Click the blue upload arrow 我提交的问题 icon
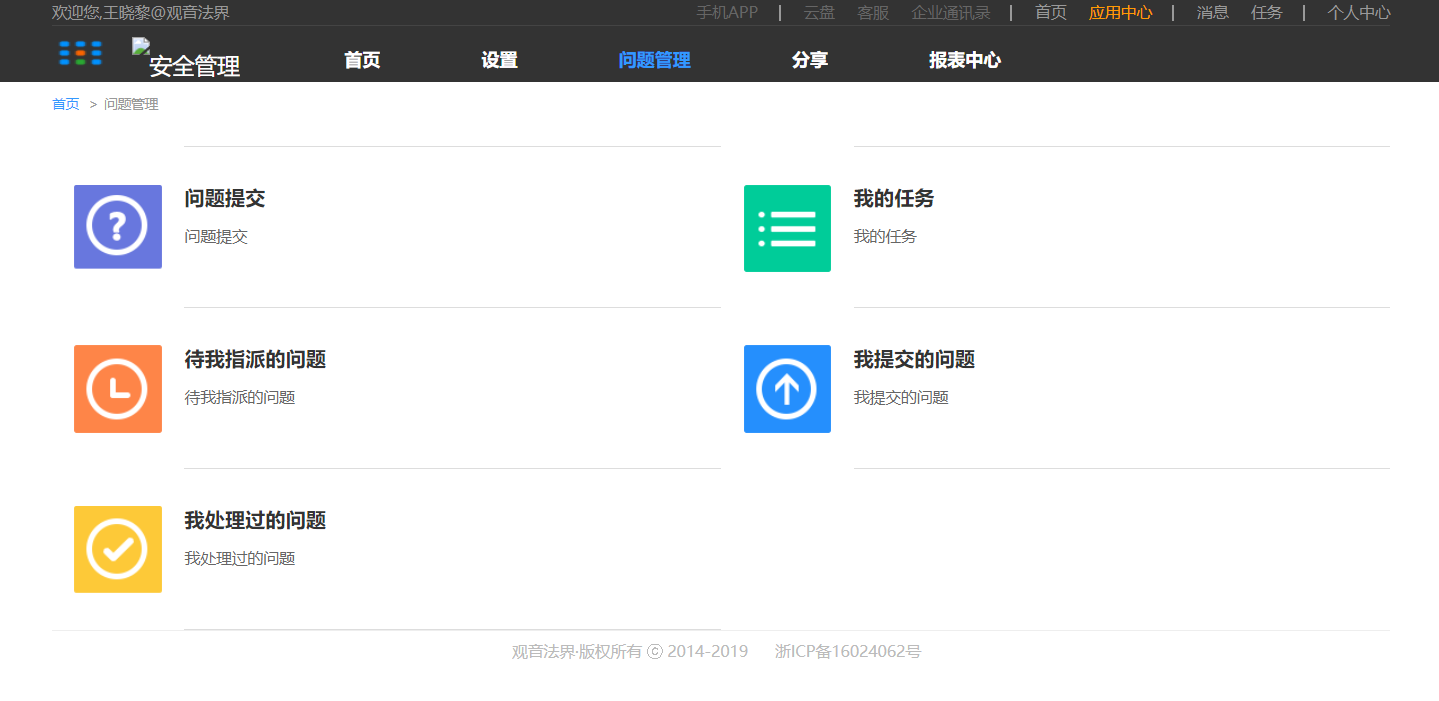1439x701 pixels. pyautogui.click(x=787, y=389)
